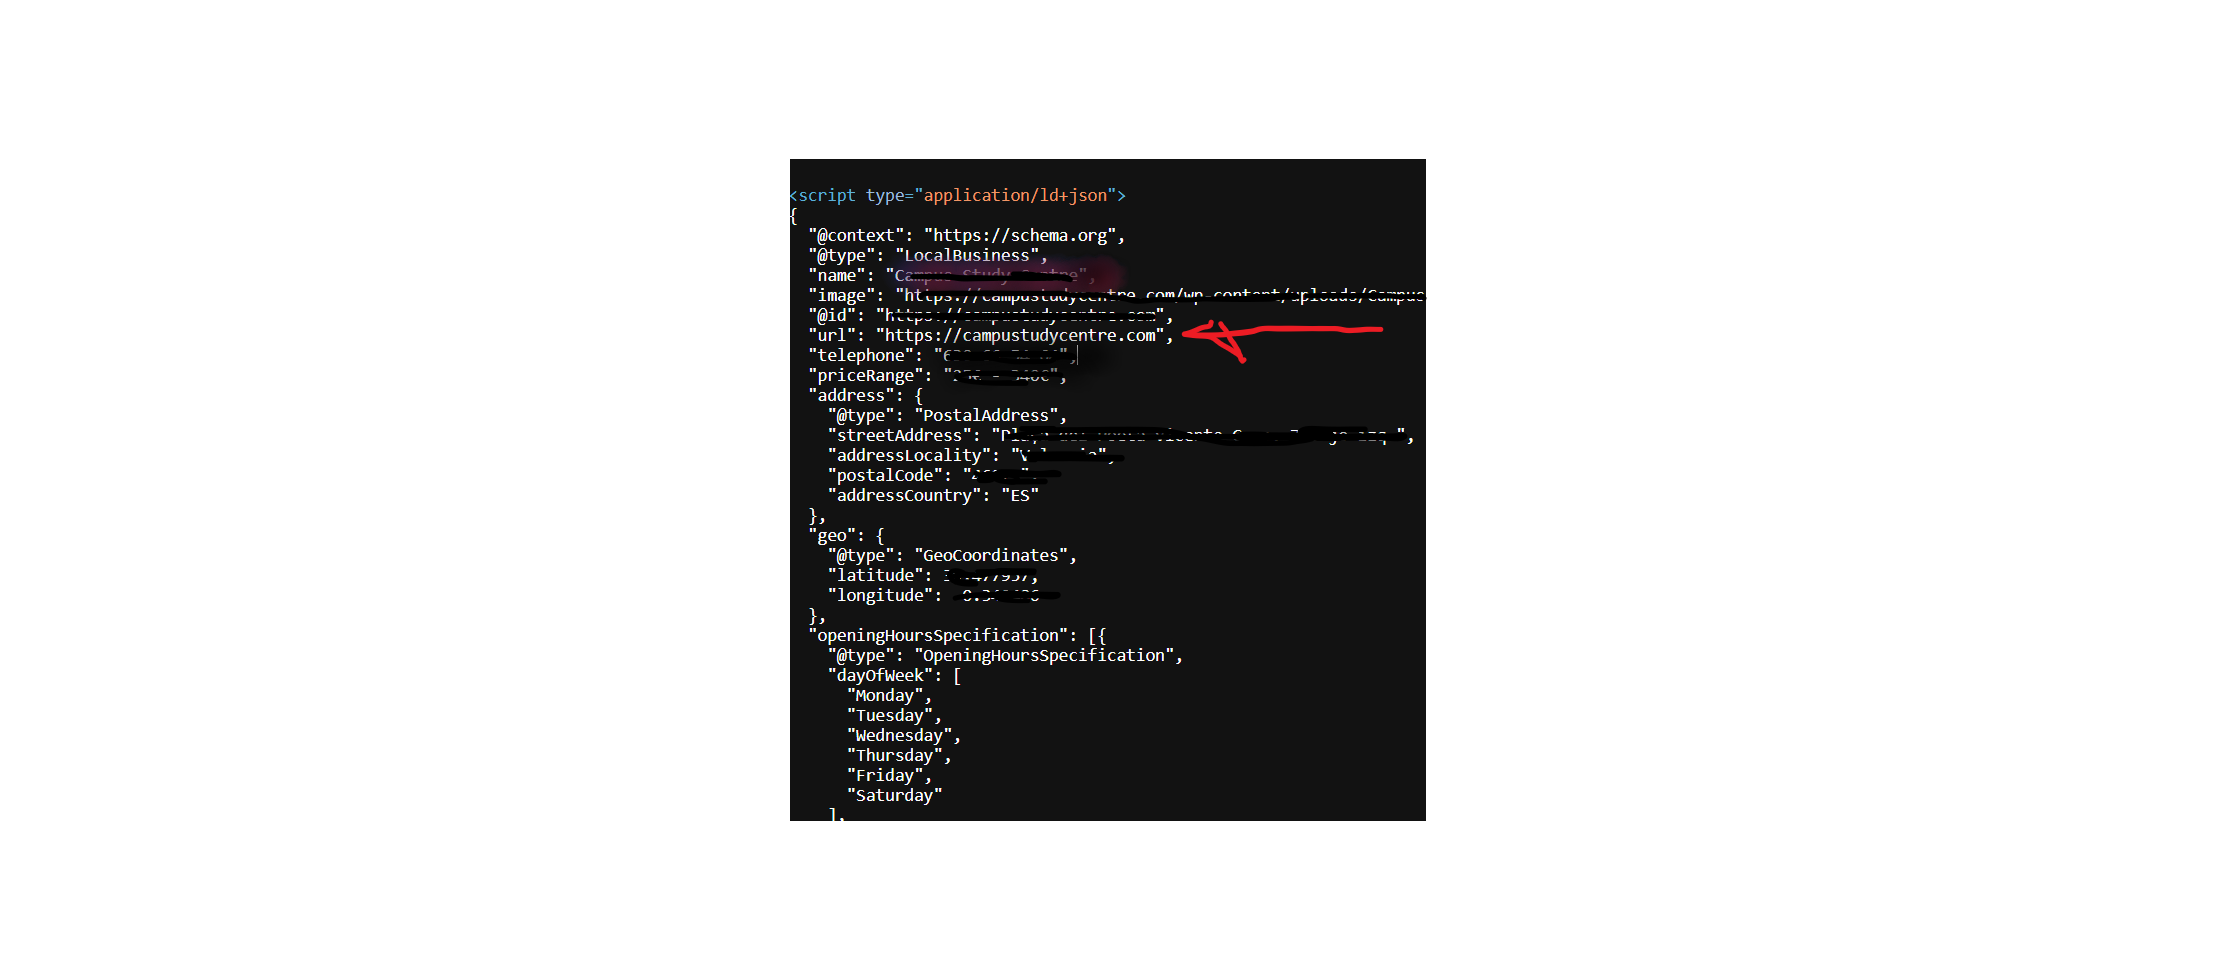Click the "streetAddress" key
The height and width of the screenshot is (979, 2215).
pos(899,435)
